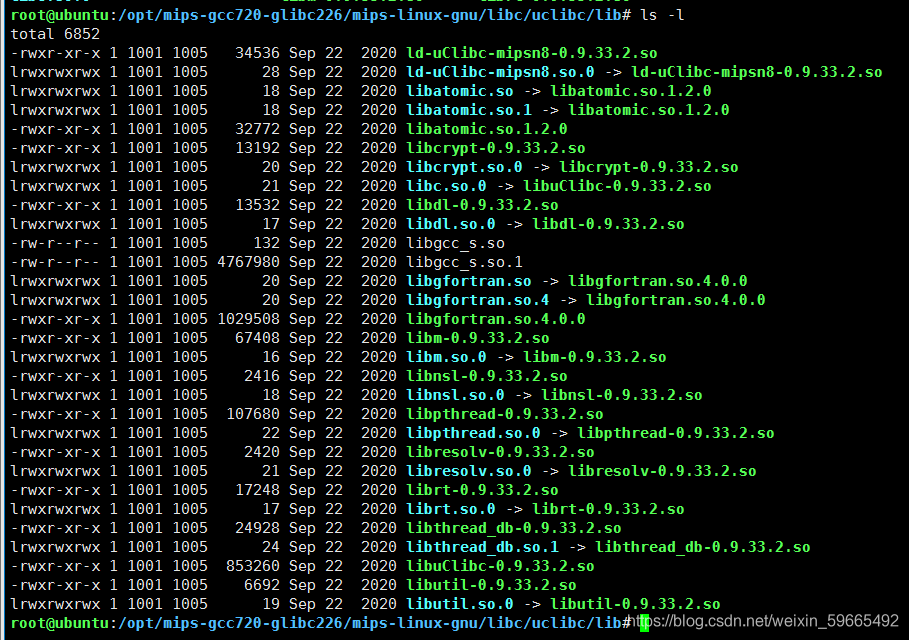Select file size 32772 of libatomic.so.1.2.0
This screenshot has width=909, height=640.
pos(257,129)
